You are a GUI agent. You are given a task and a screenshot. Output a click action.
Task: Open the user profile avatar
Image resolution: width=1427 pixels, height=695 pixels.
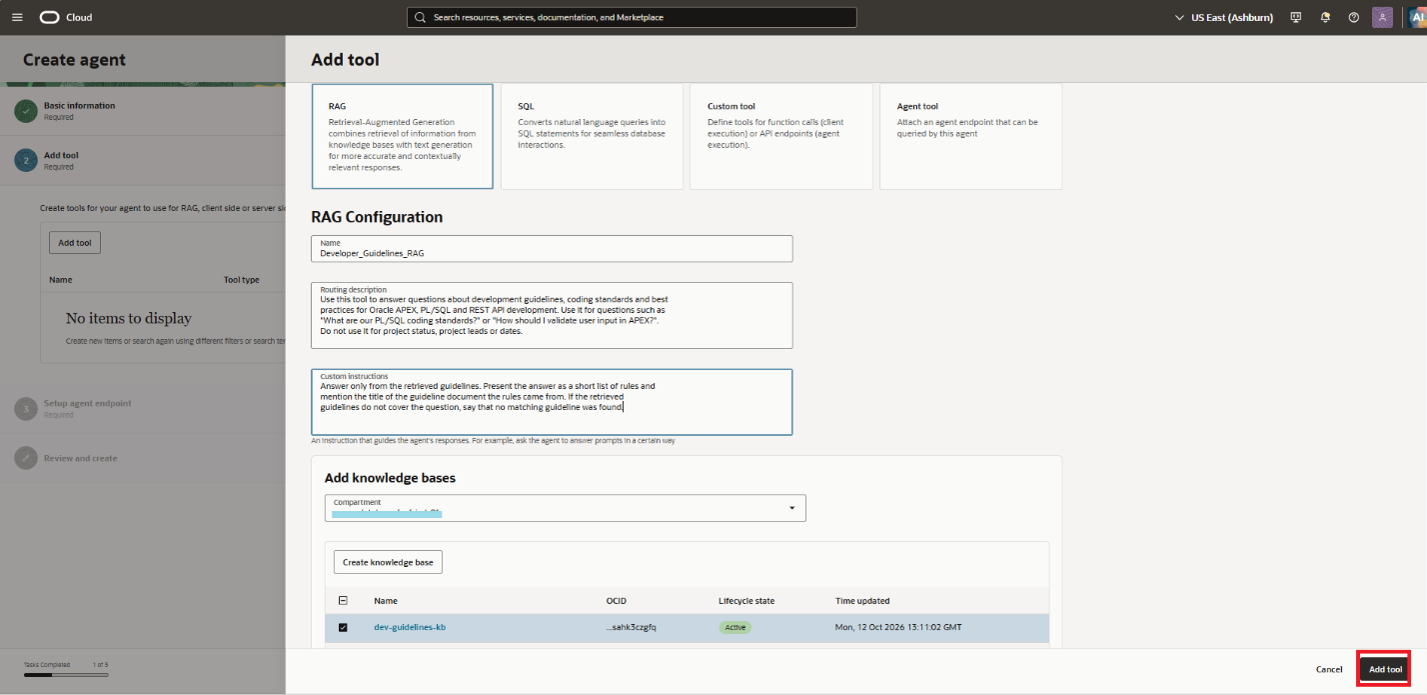point(1382,17)
